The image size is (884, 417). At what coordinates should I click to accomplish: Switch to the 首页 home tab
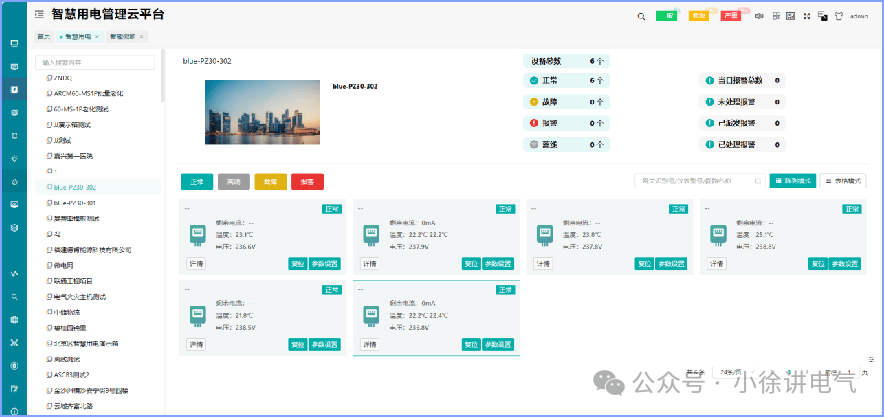pos(43,36)
